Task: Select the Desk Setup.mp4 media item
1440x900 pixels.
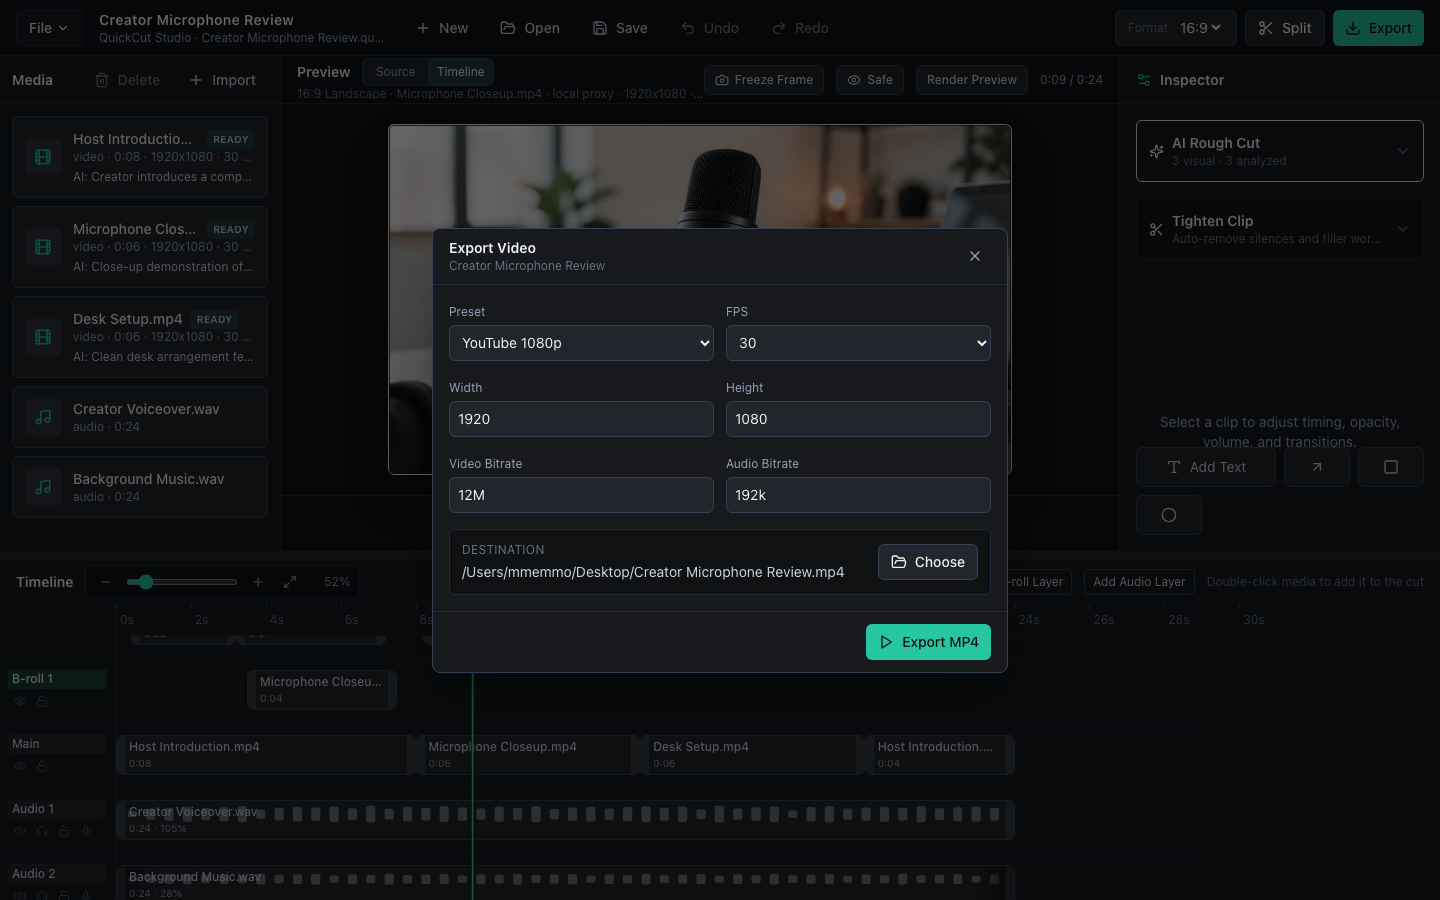Action: (x=140, y=337)
